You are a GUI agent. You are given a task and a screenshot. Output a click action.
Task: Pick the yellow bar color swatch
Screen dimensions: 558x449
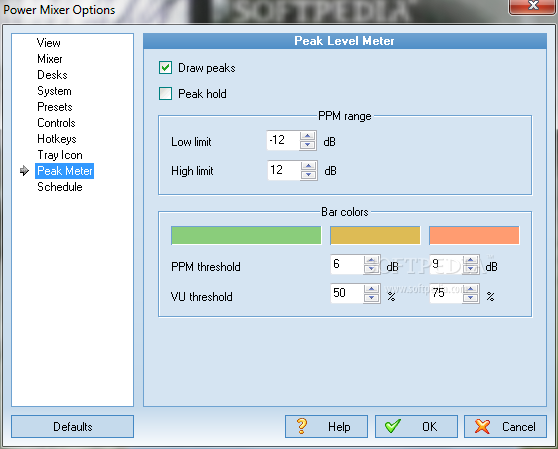tap(375, 235)
